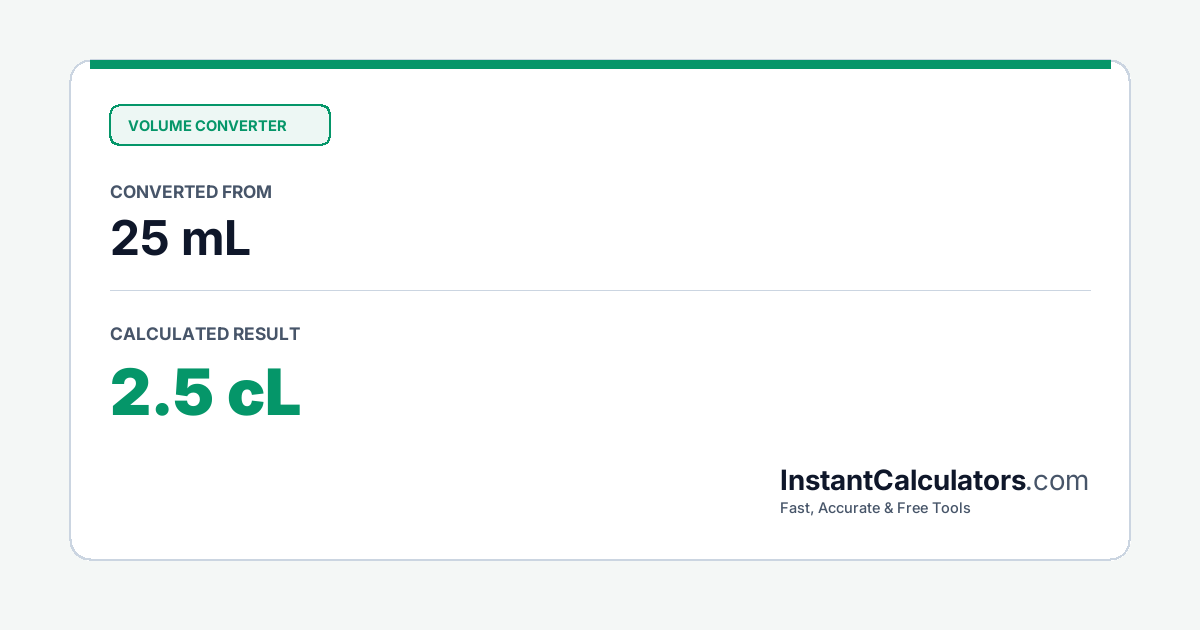Select the green "cL" unit text
The height and width of the screenshot is (630, 1200).
click(264, 392)
